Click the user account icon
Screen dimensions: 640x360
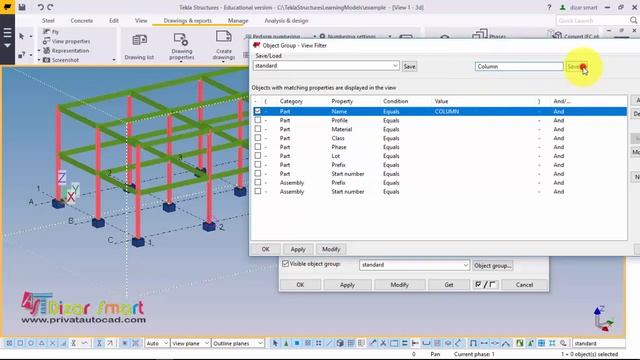click(x=563, y=7)
